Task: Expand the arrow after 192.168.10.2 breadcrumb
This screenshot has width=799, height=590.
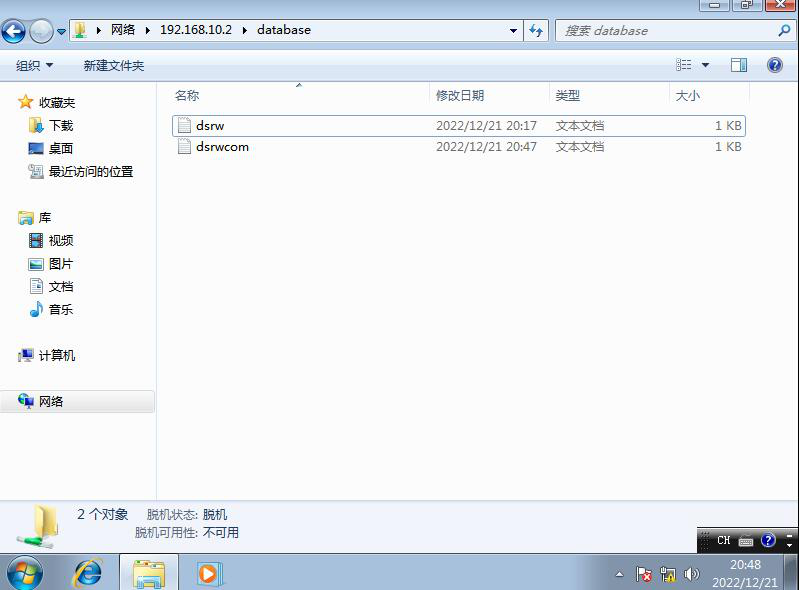Action: 245,31
